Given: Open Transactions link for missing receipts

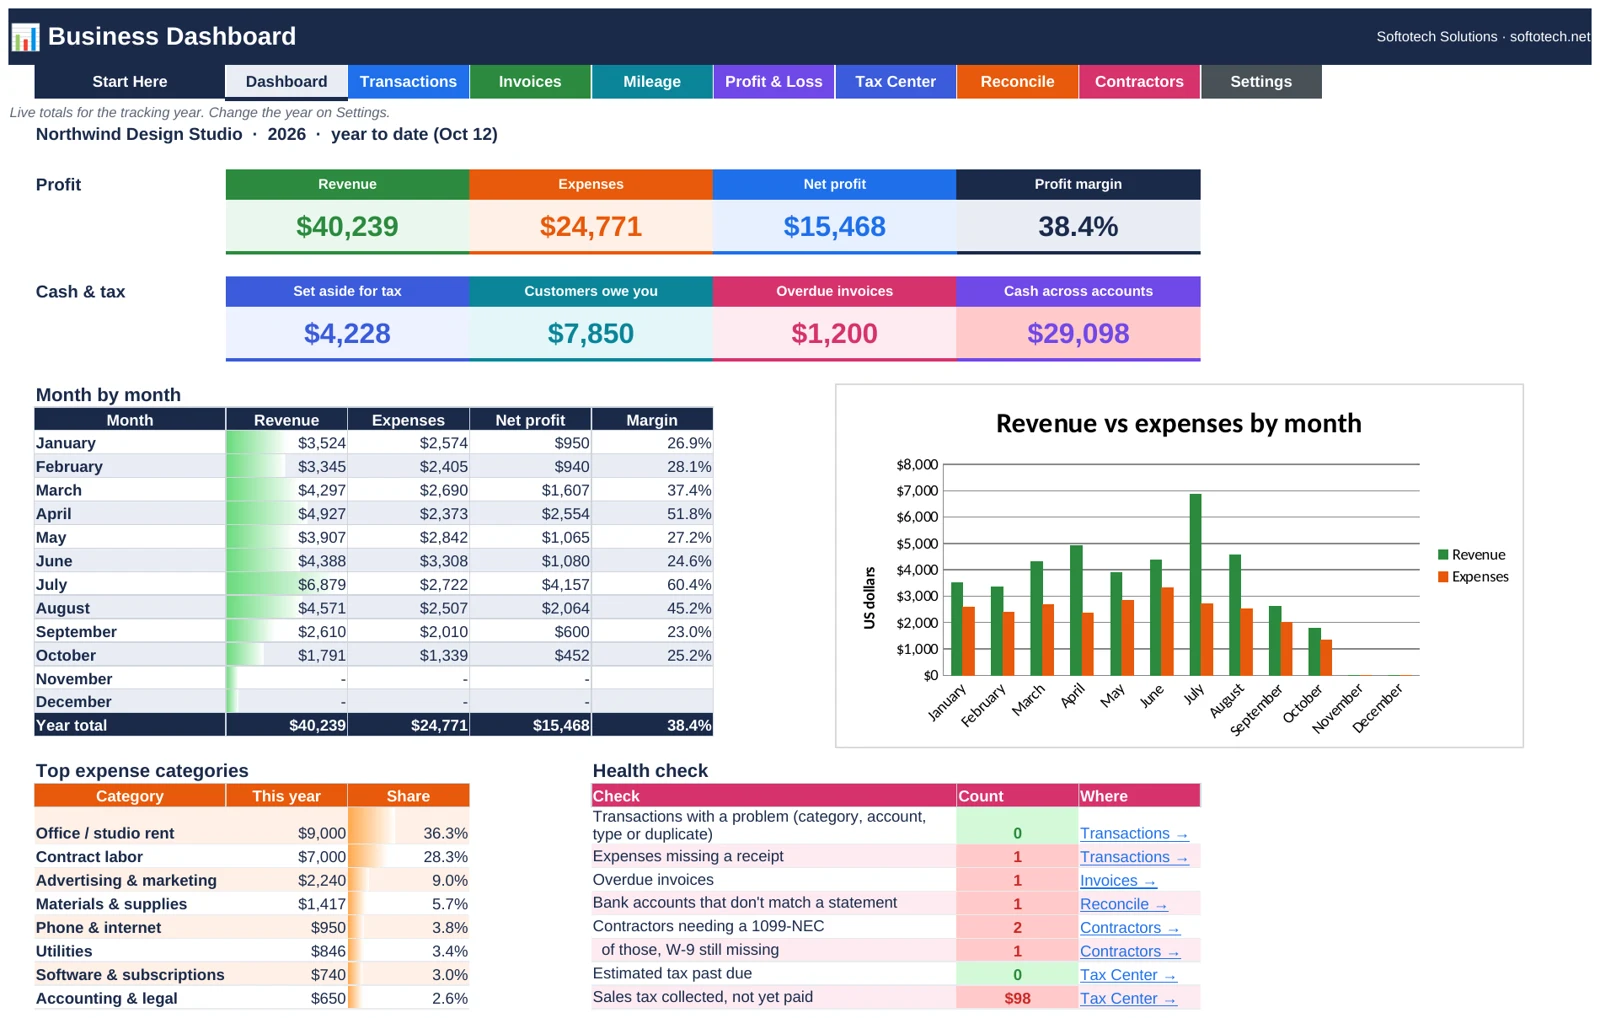Looking at the screenshot, I should tap(1134, 857).
